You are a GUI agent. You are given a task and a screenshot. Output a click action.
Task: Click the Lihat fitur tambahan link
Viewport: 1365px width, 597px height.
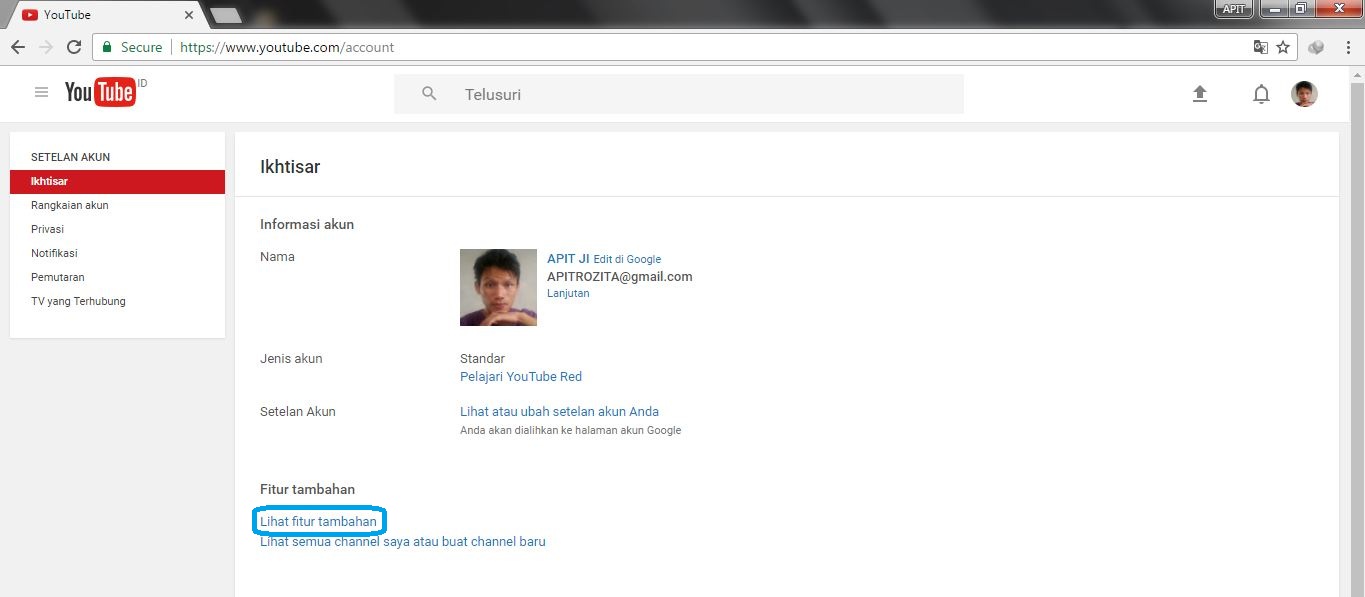319,520
